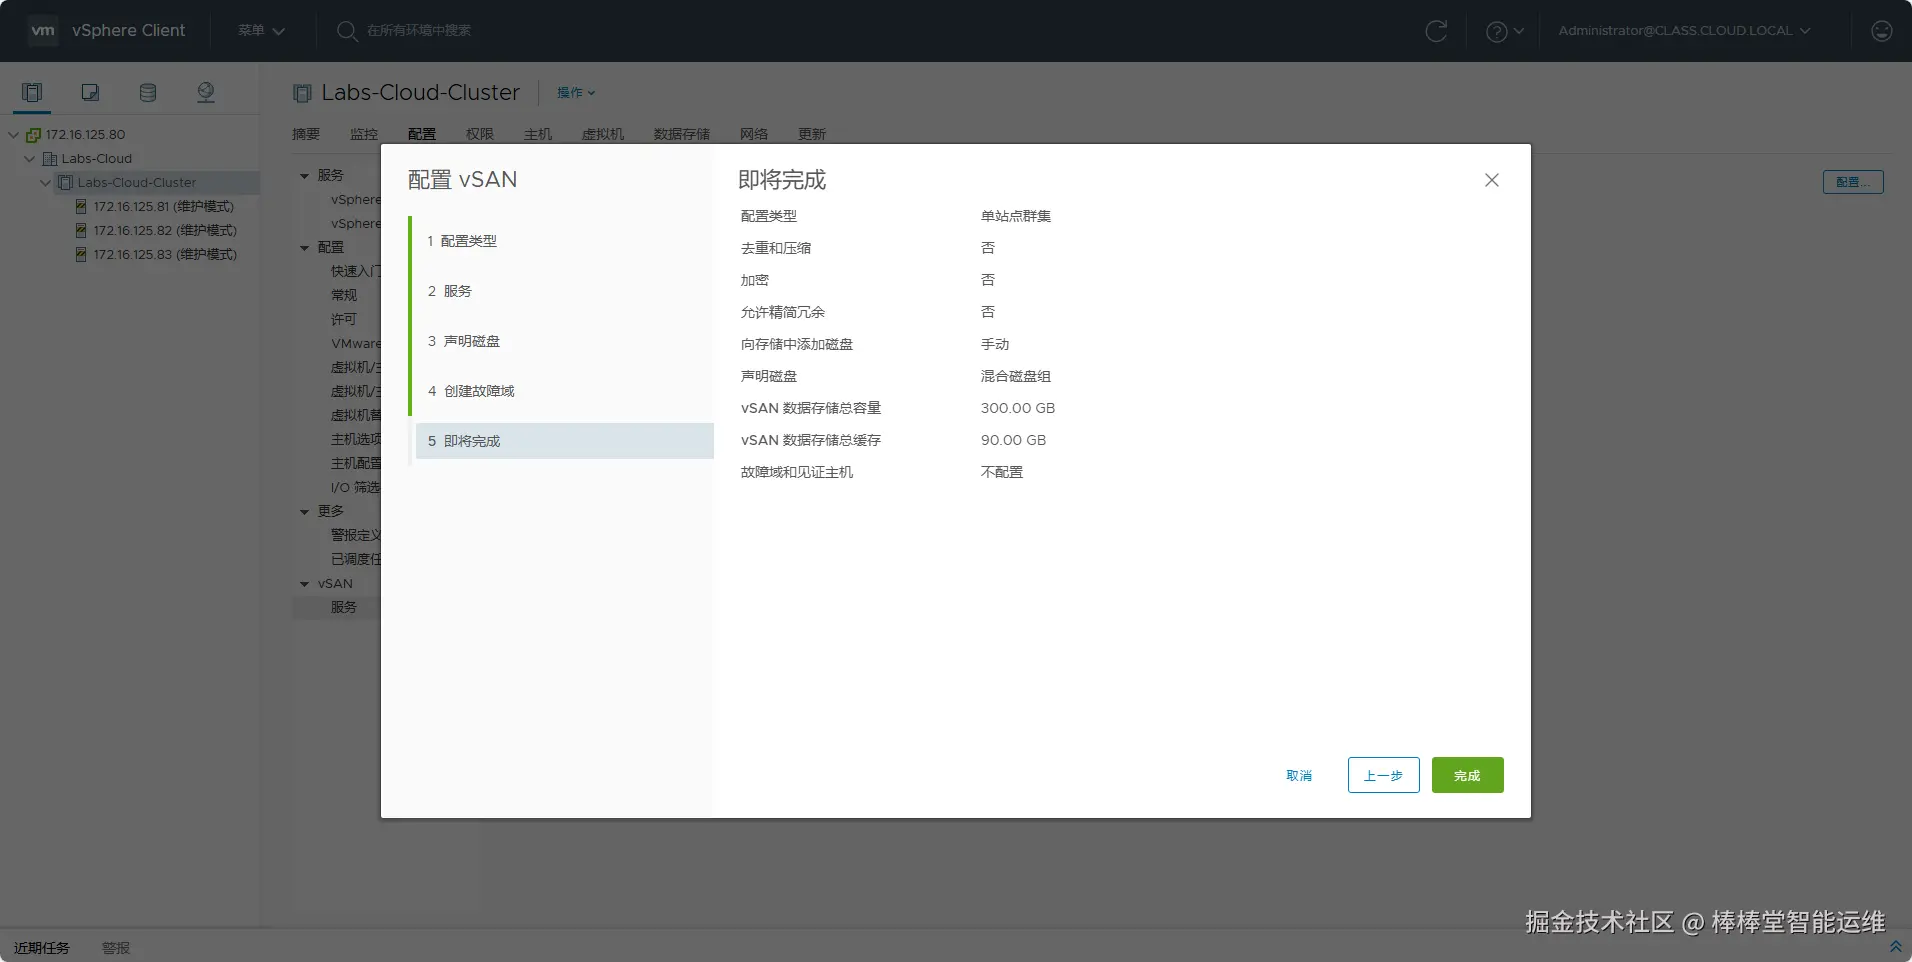Open the VMs and Templates view icon
Image resolution: width=1912 pixels, height=962 pixels.
tap(90, 93)
